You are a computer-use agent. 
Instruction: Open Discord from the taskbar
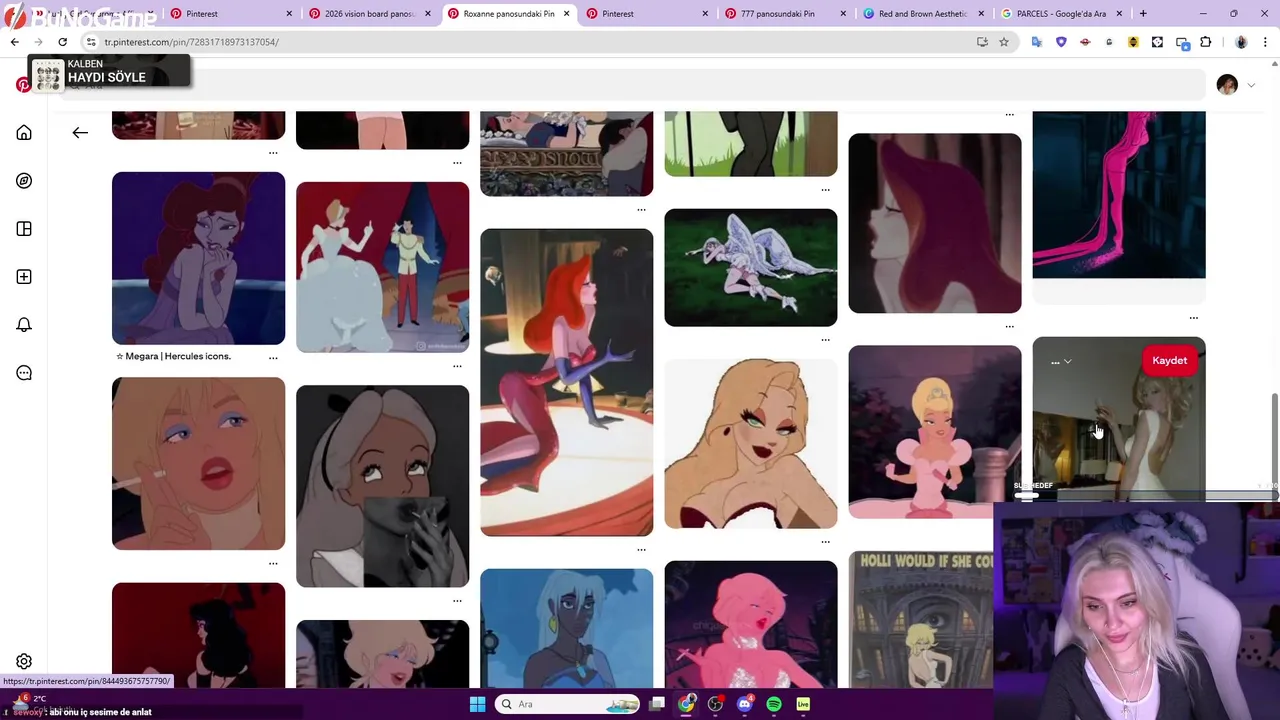[744, 704]
